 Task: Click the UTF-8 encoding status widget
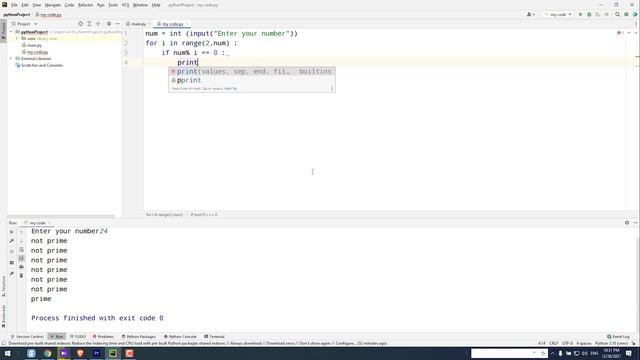tap(567, 343)
